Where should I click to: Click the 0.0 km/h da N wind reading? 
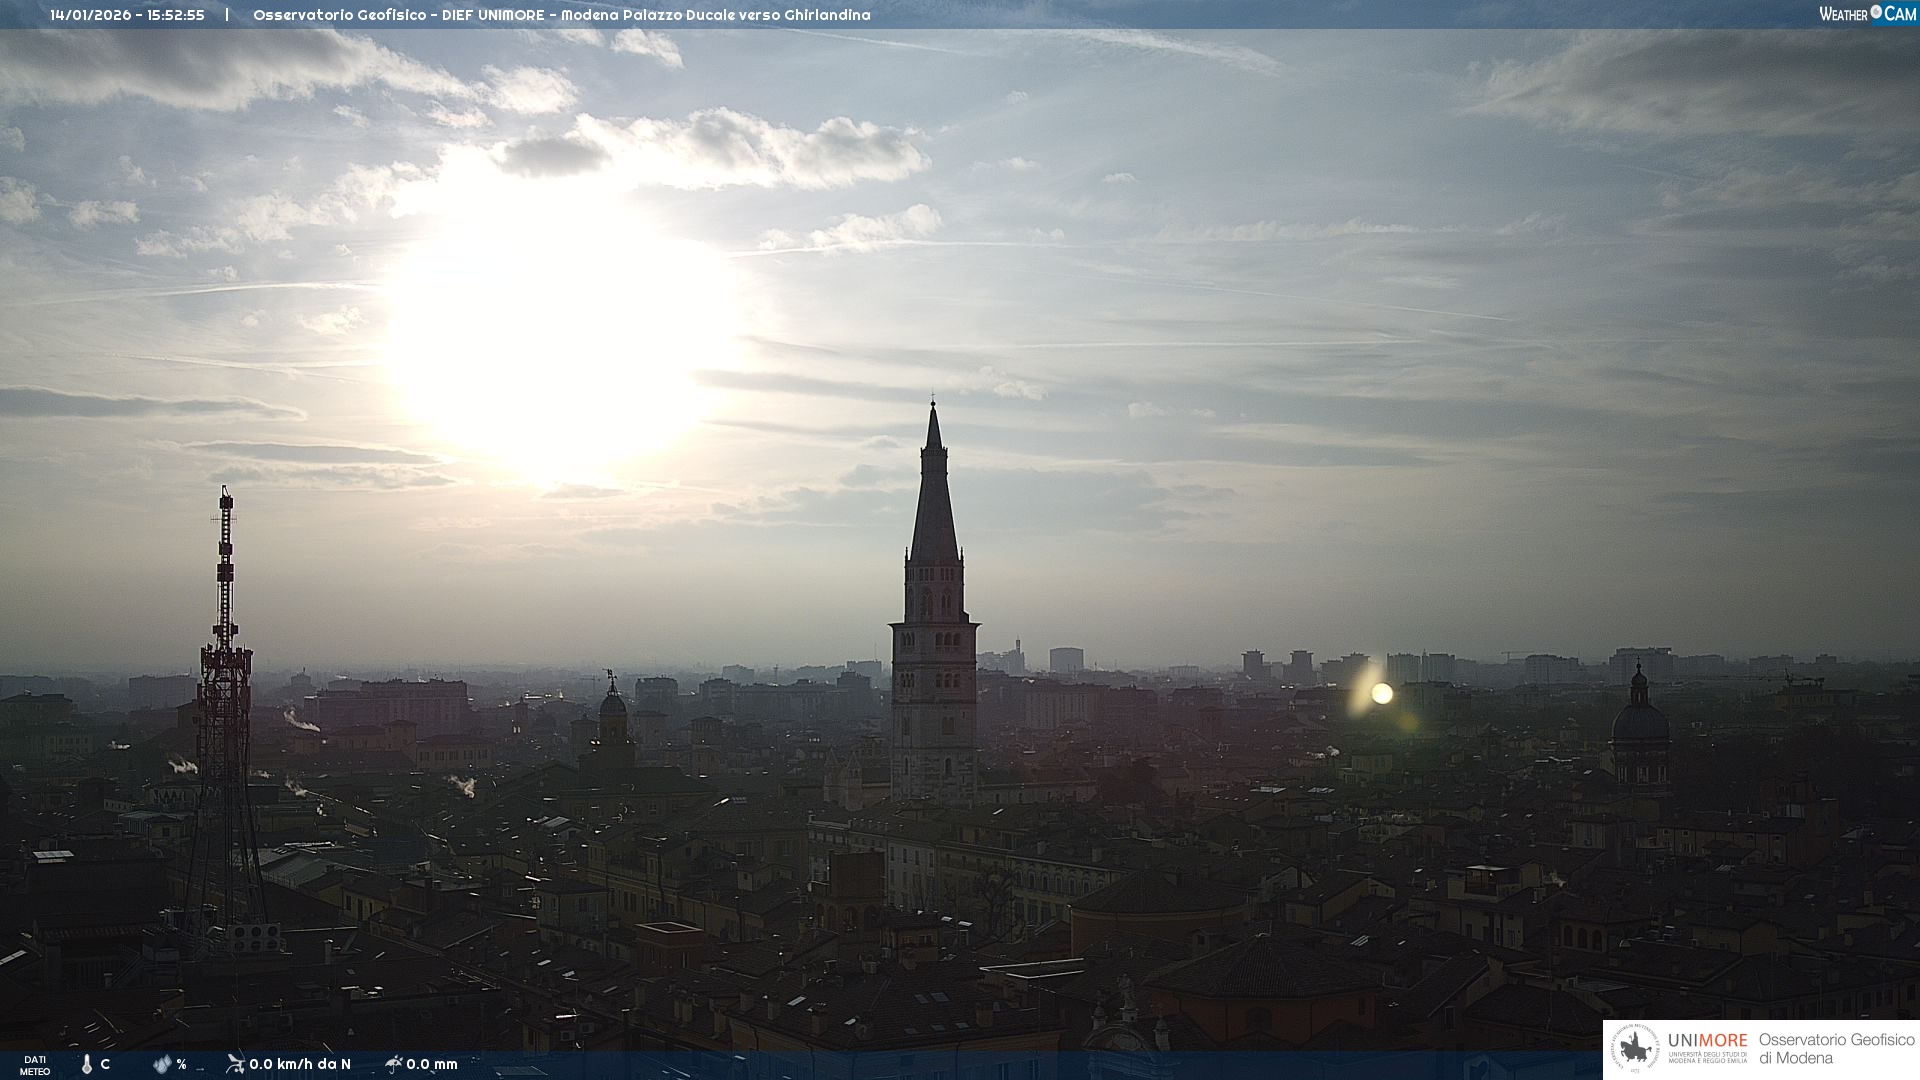[x=300, y=1064]
